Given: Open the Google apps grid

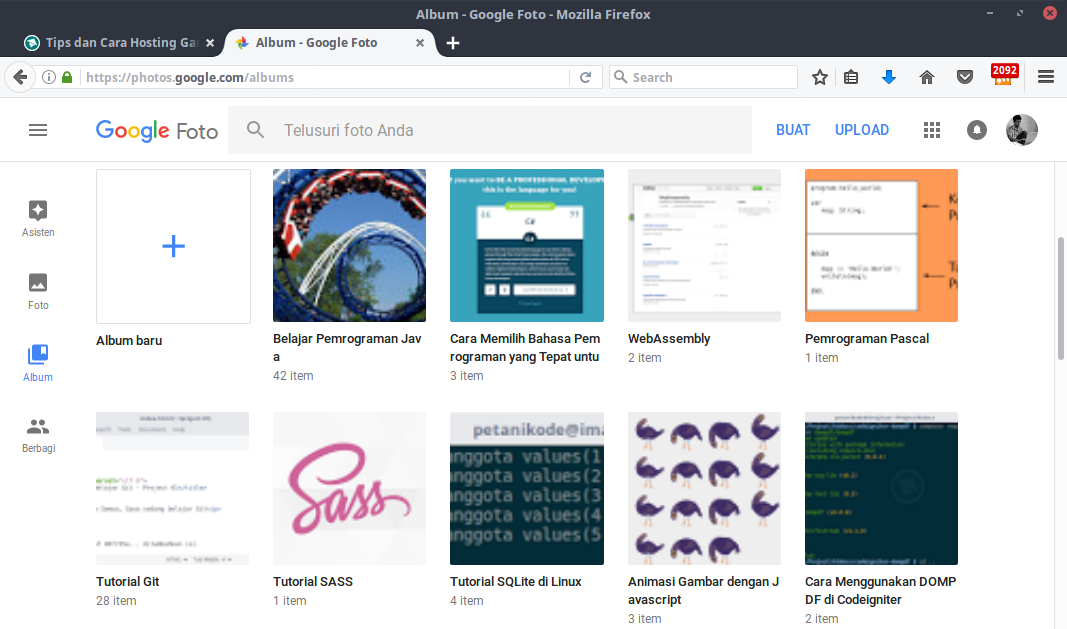Looking at the screenshot, I should [932, 130].
